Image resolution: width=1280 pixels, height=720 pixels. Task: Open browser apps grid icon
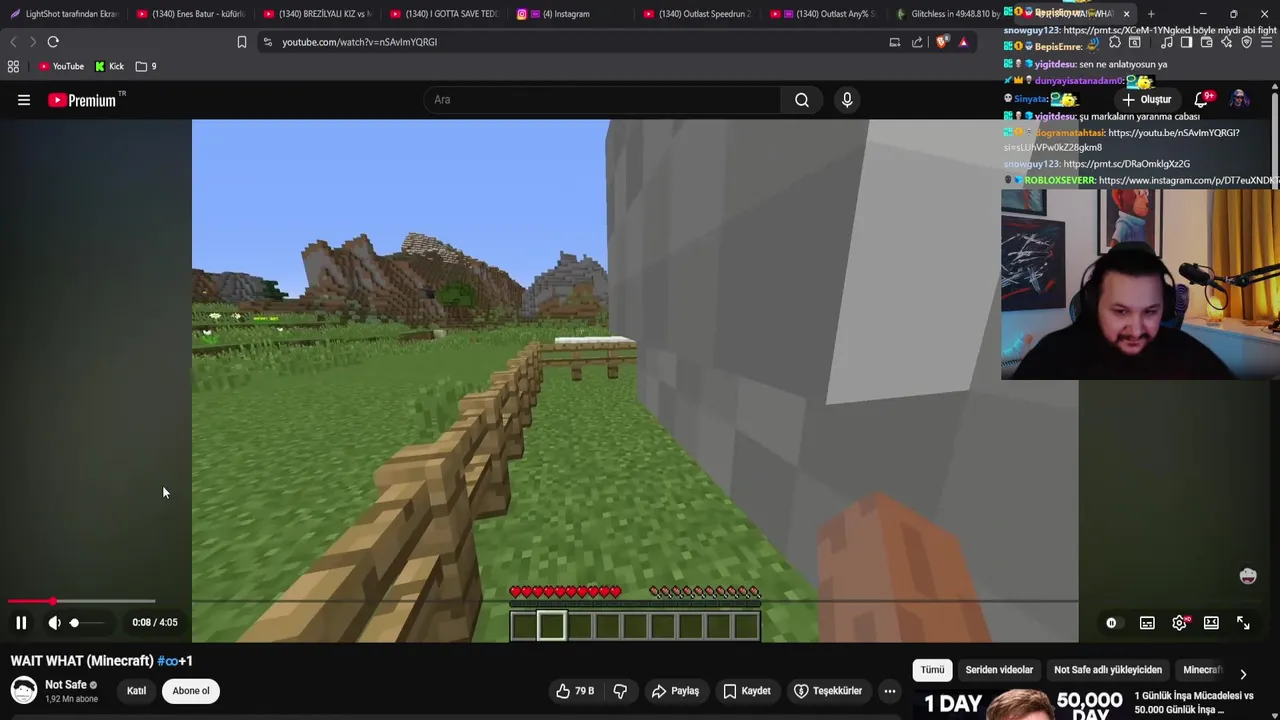(x=13, y=66)
